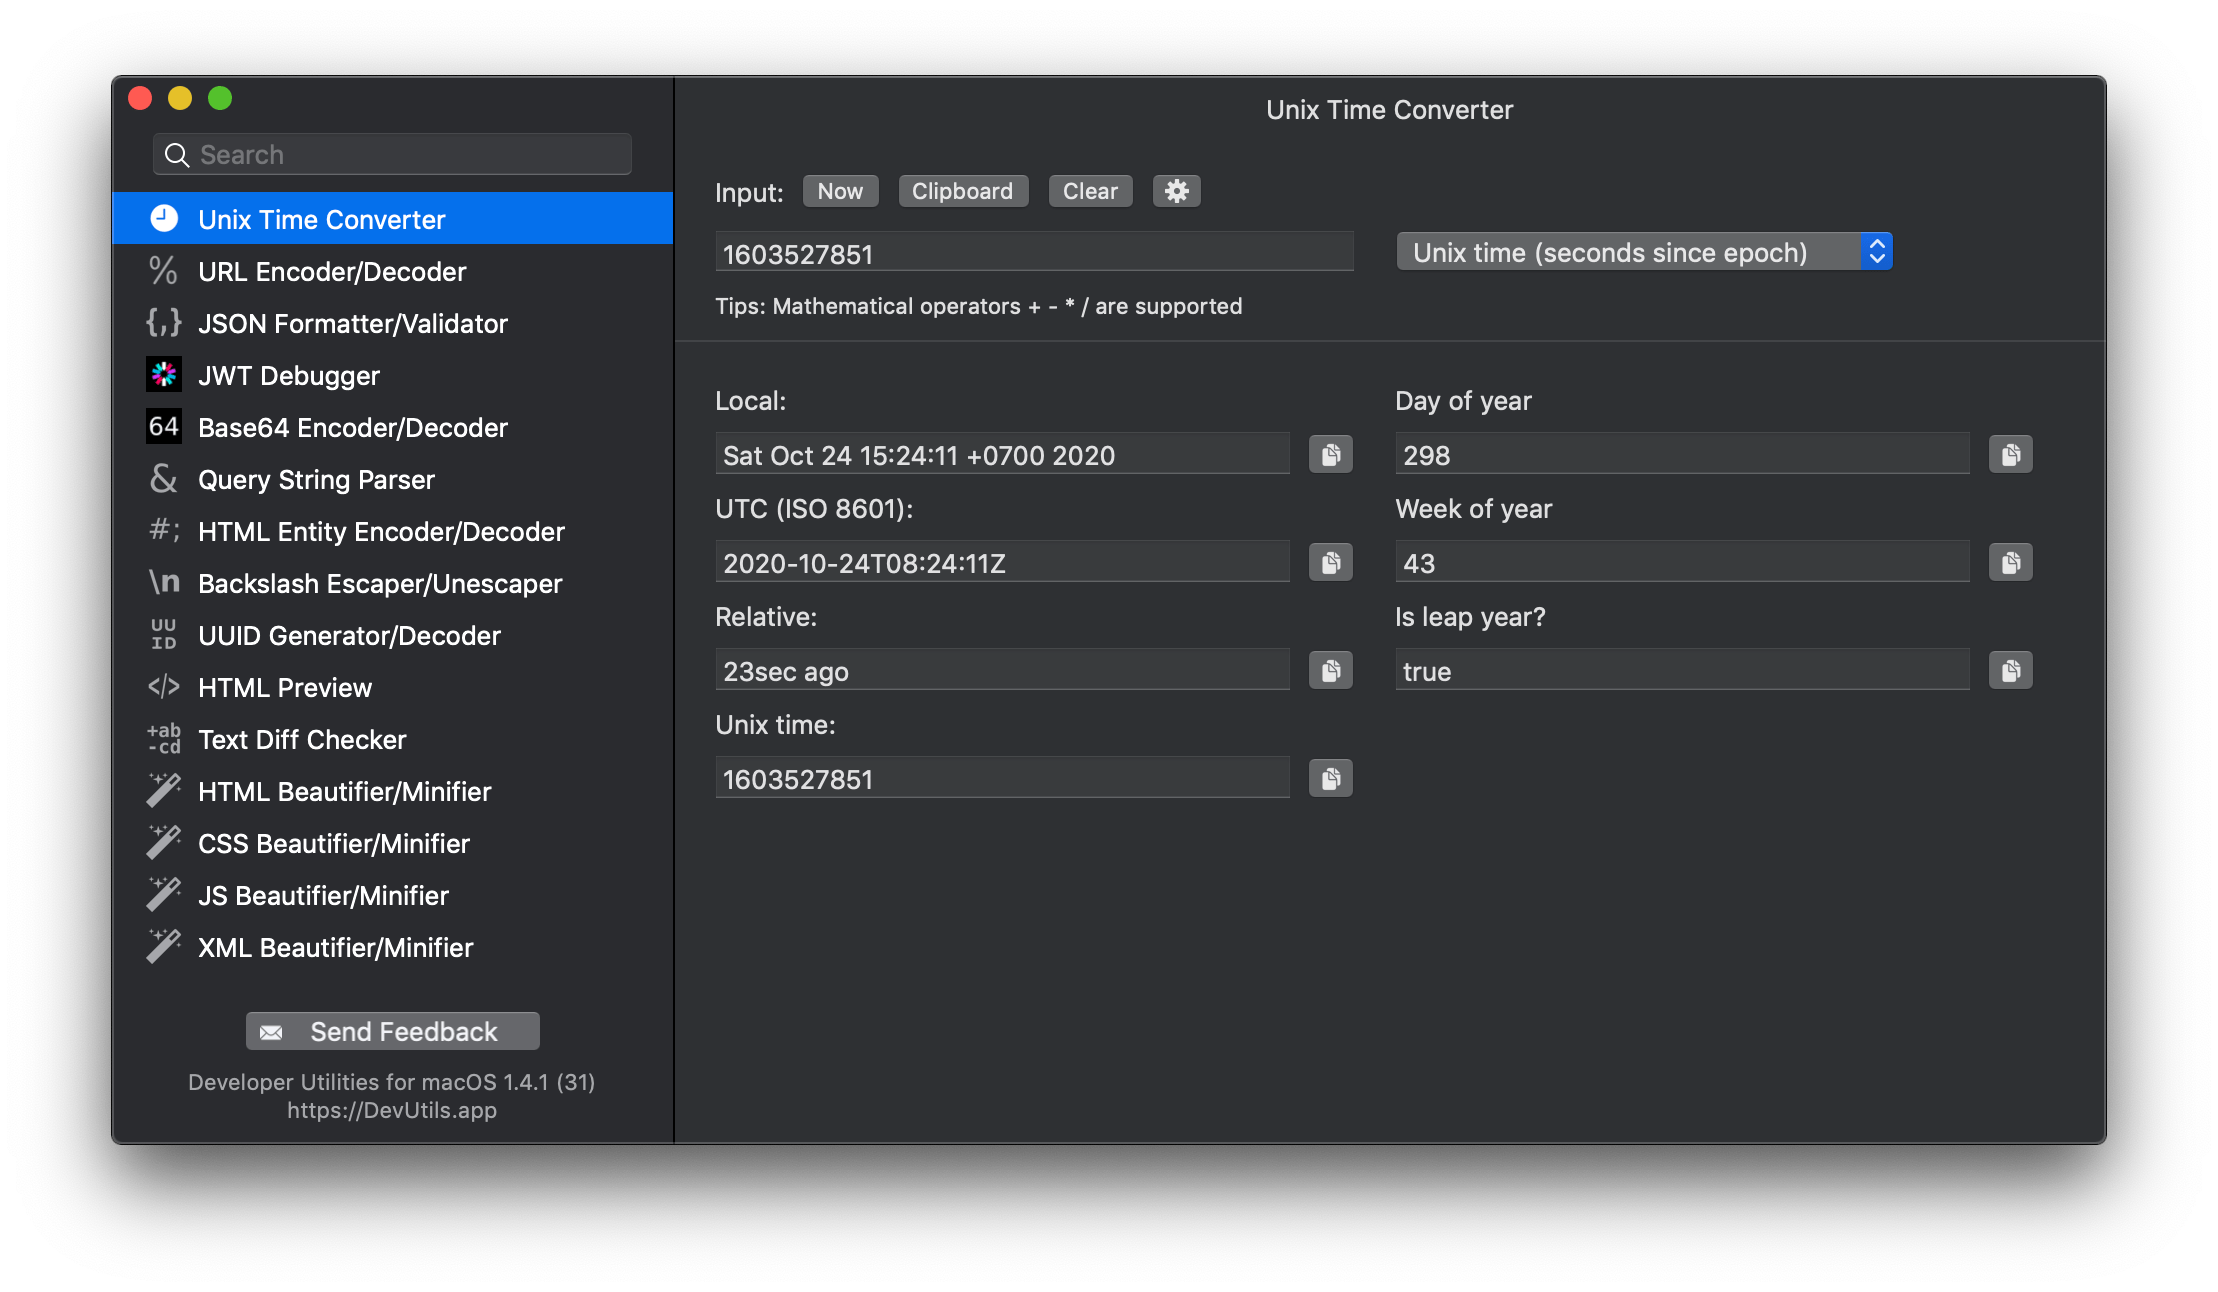The image size is (2218, 1292).
Task: Click the Unix time input field
Action: pyautogui.click(x=1032, y=254)
